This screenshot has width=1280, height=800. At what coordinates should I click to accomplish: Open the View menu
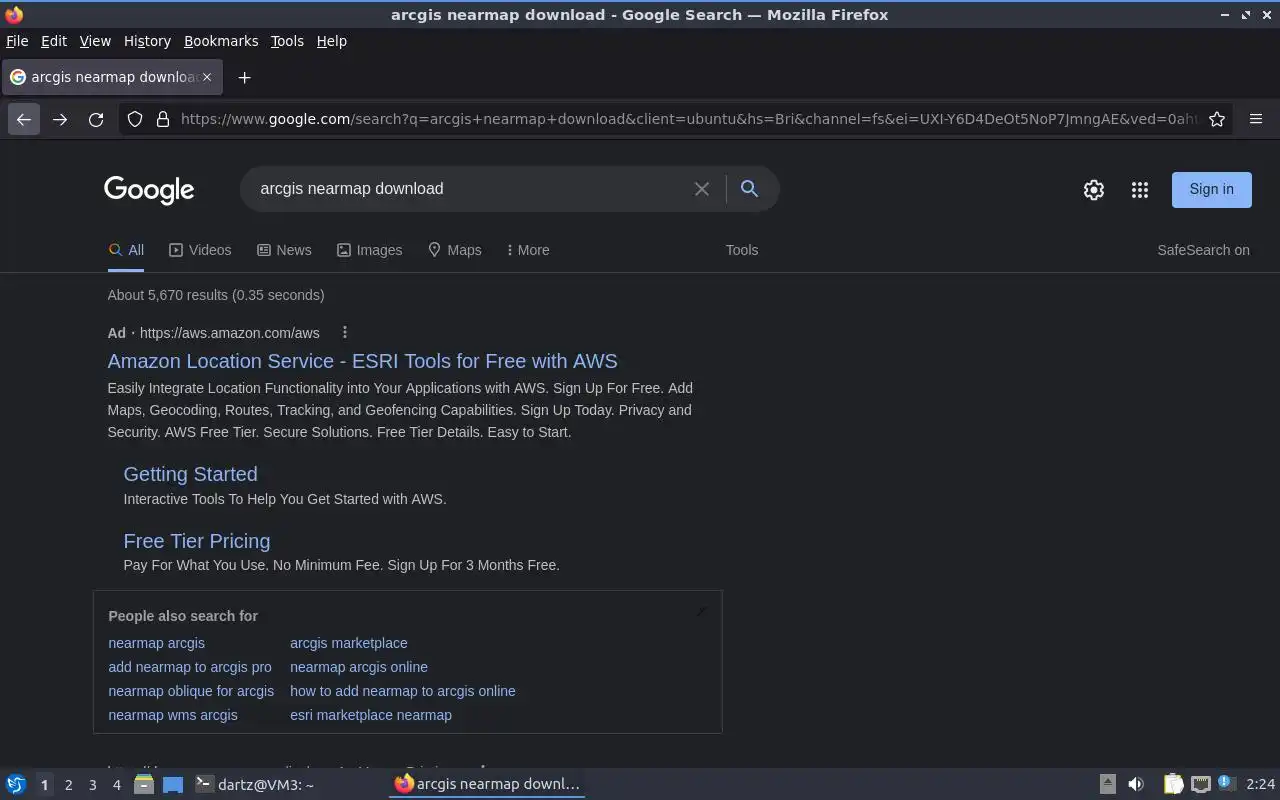(x=95, y=41)
